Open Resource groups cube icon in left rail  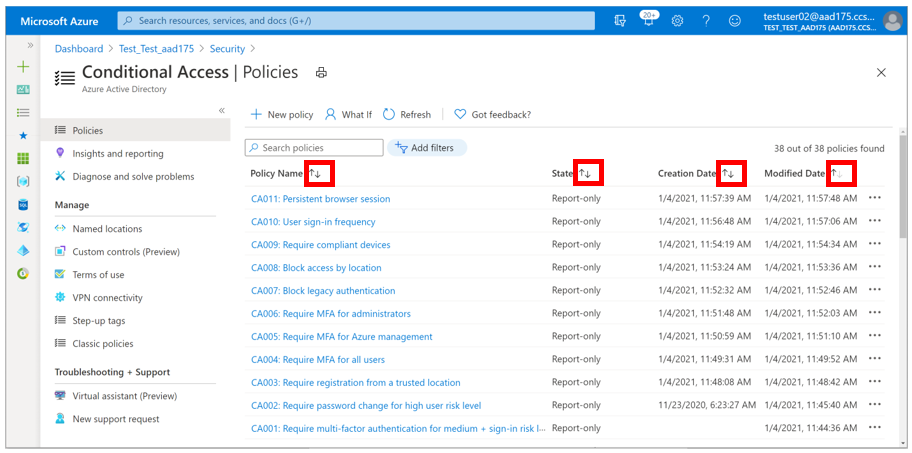[x=23, y=181]
